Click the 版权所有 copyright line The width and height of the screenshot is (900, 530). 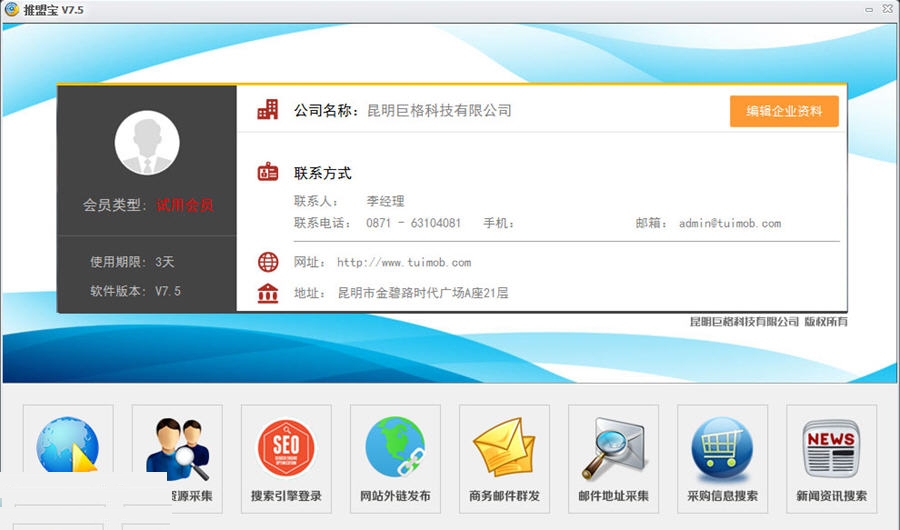click(769, 322)
